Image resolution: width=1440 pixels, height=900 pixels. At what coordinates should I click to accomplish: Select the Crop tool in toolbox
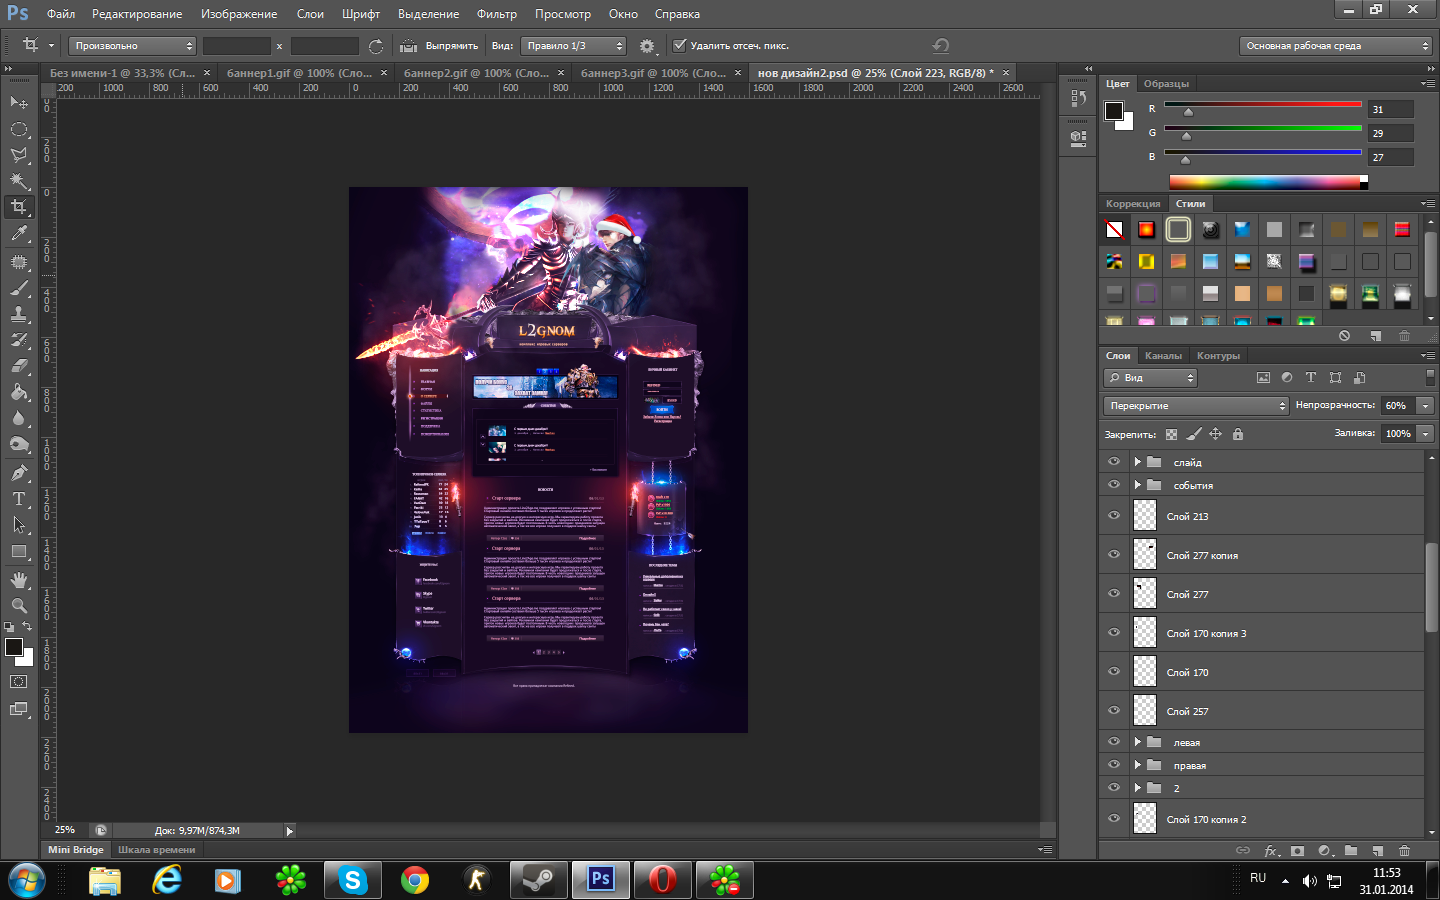[x=19, y=207]
